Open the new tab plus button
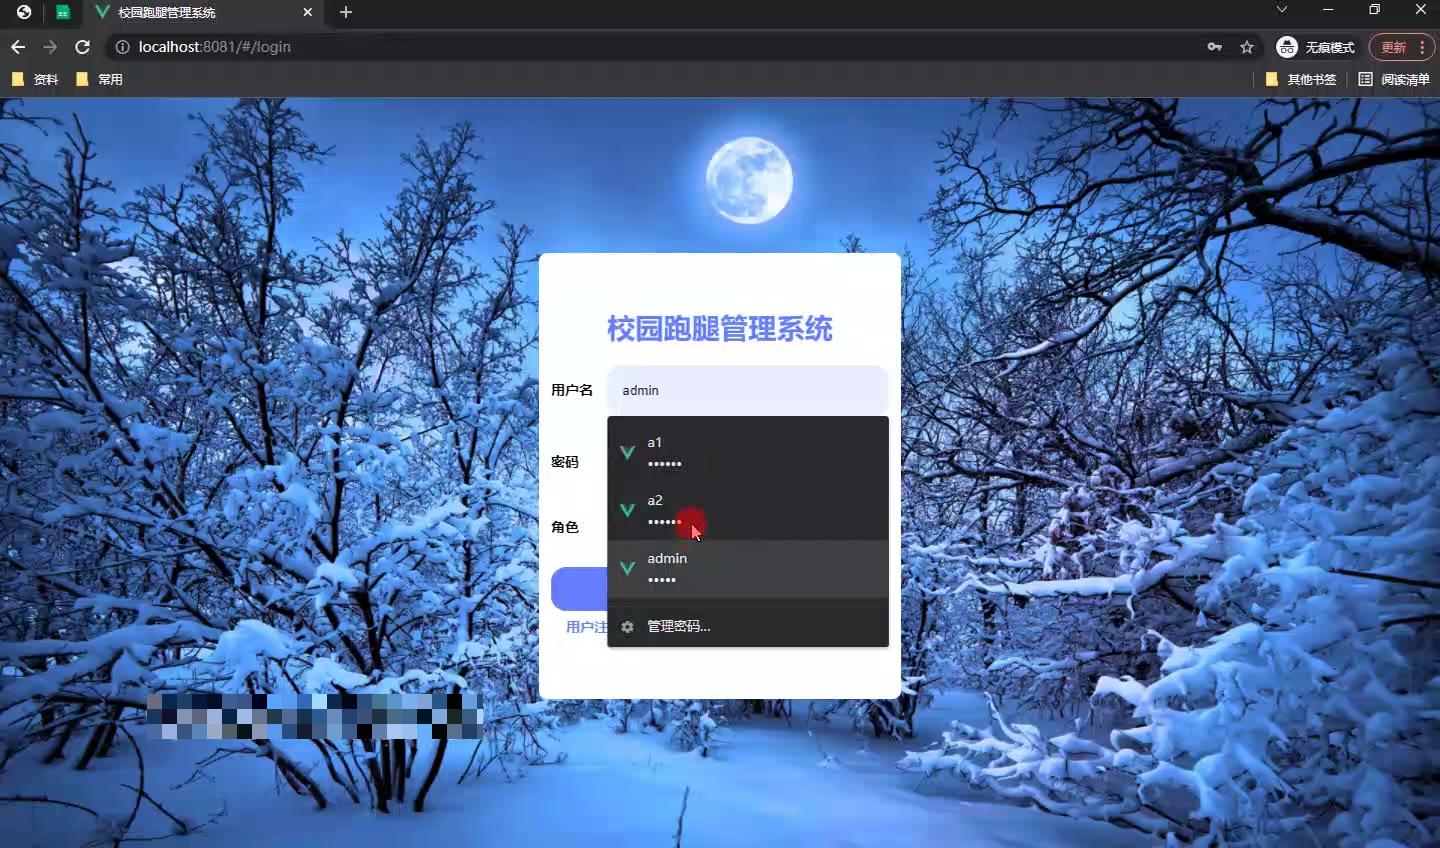1440x848 pixels. coord(346,12)
